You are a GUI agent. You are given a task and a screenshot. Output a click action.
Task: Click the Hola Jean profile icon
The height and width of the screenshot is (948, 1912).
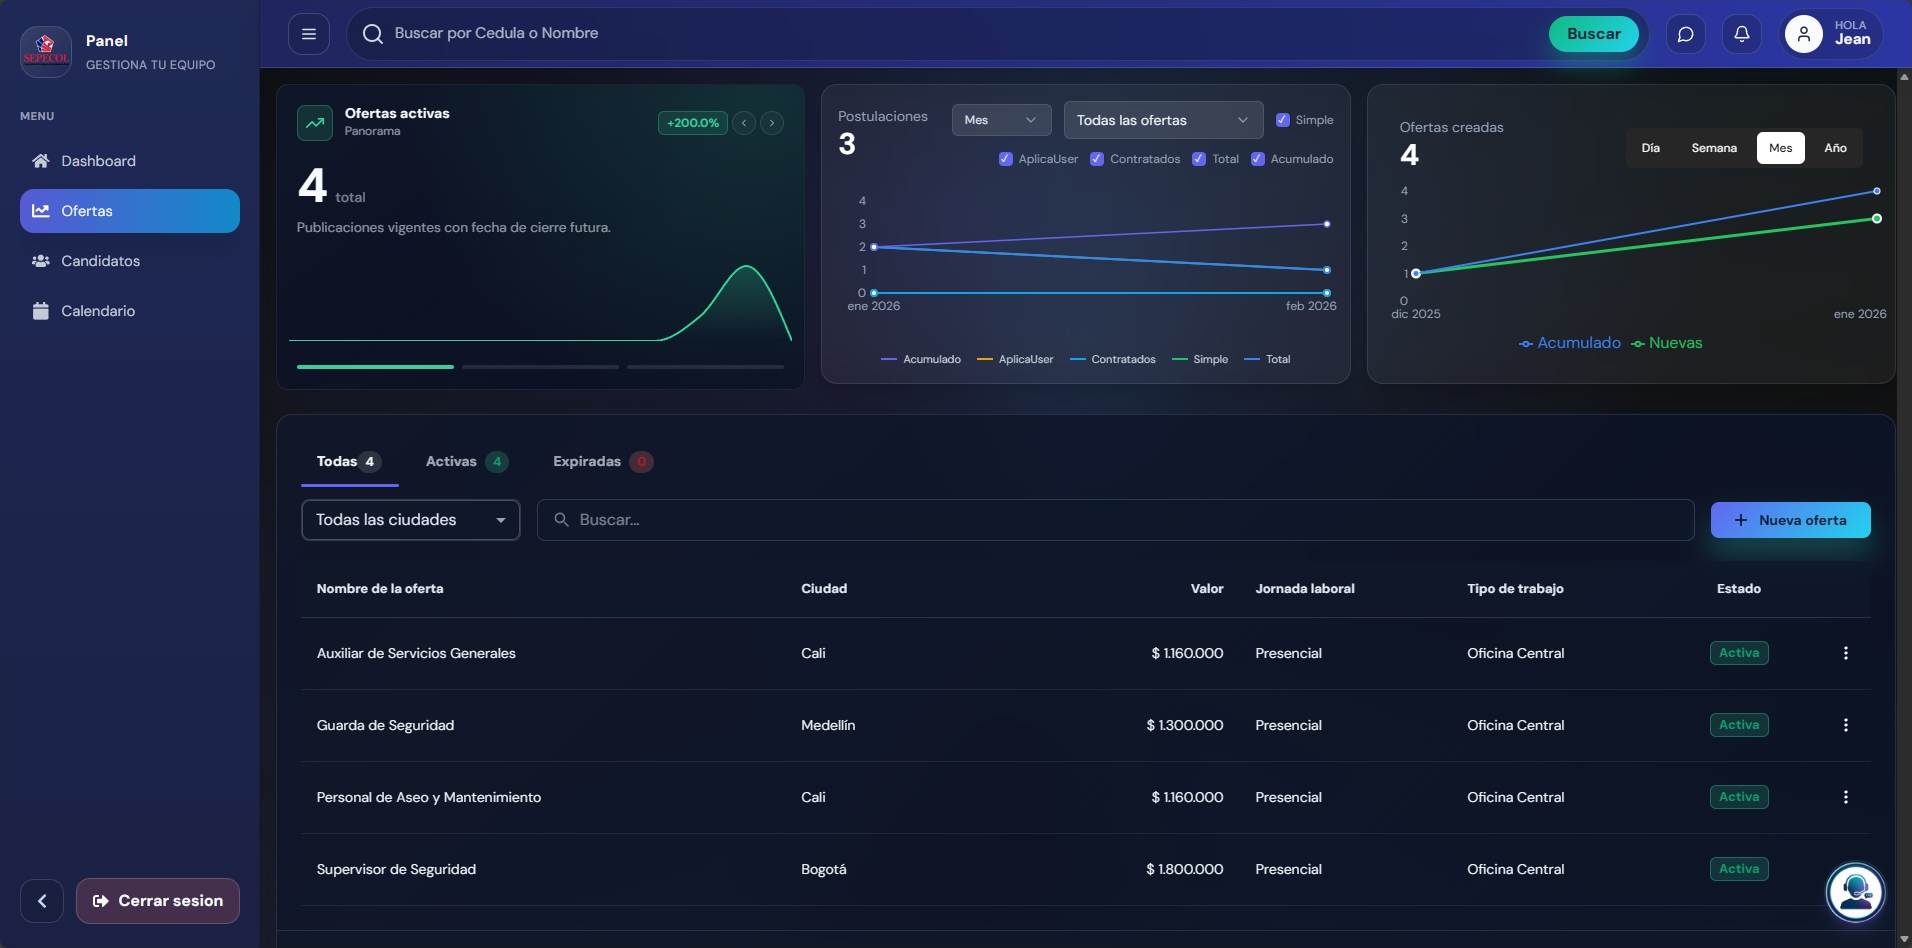click(1803, 35)
